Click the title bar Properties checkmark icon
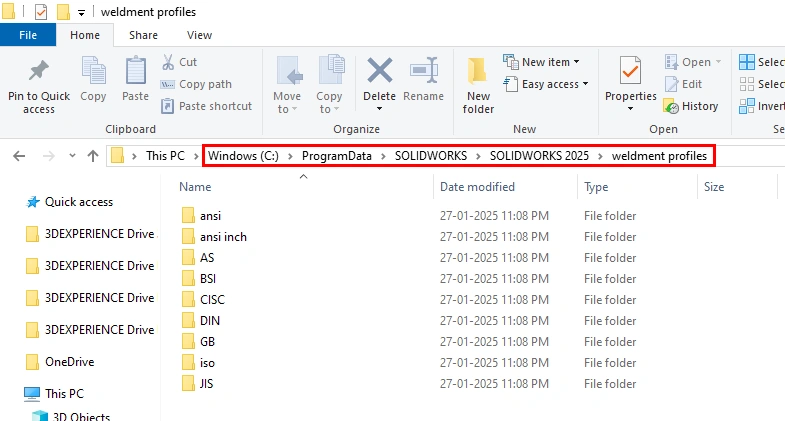Viewport: 785px width, 421px height. (x=41, y=12)
